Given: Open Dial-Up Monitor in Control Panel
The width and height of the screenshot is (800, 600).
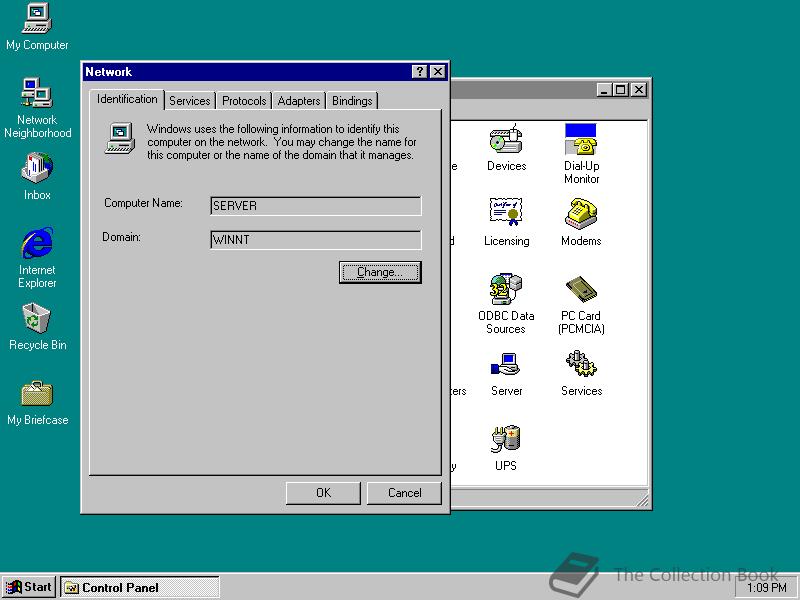Looking at the screenshot, I should [581, 153].
